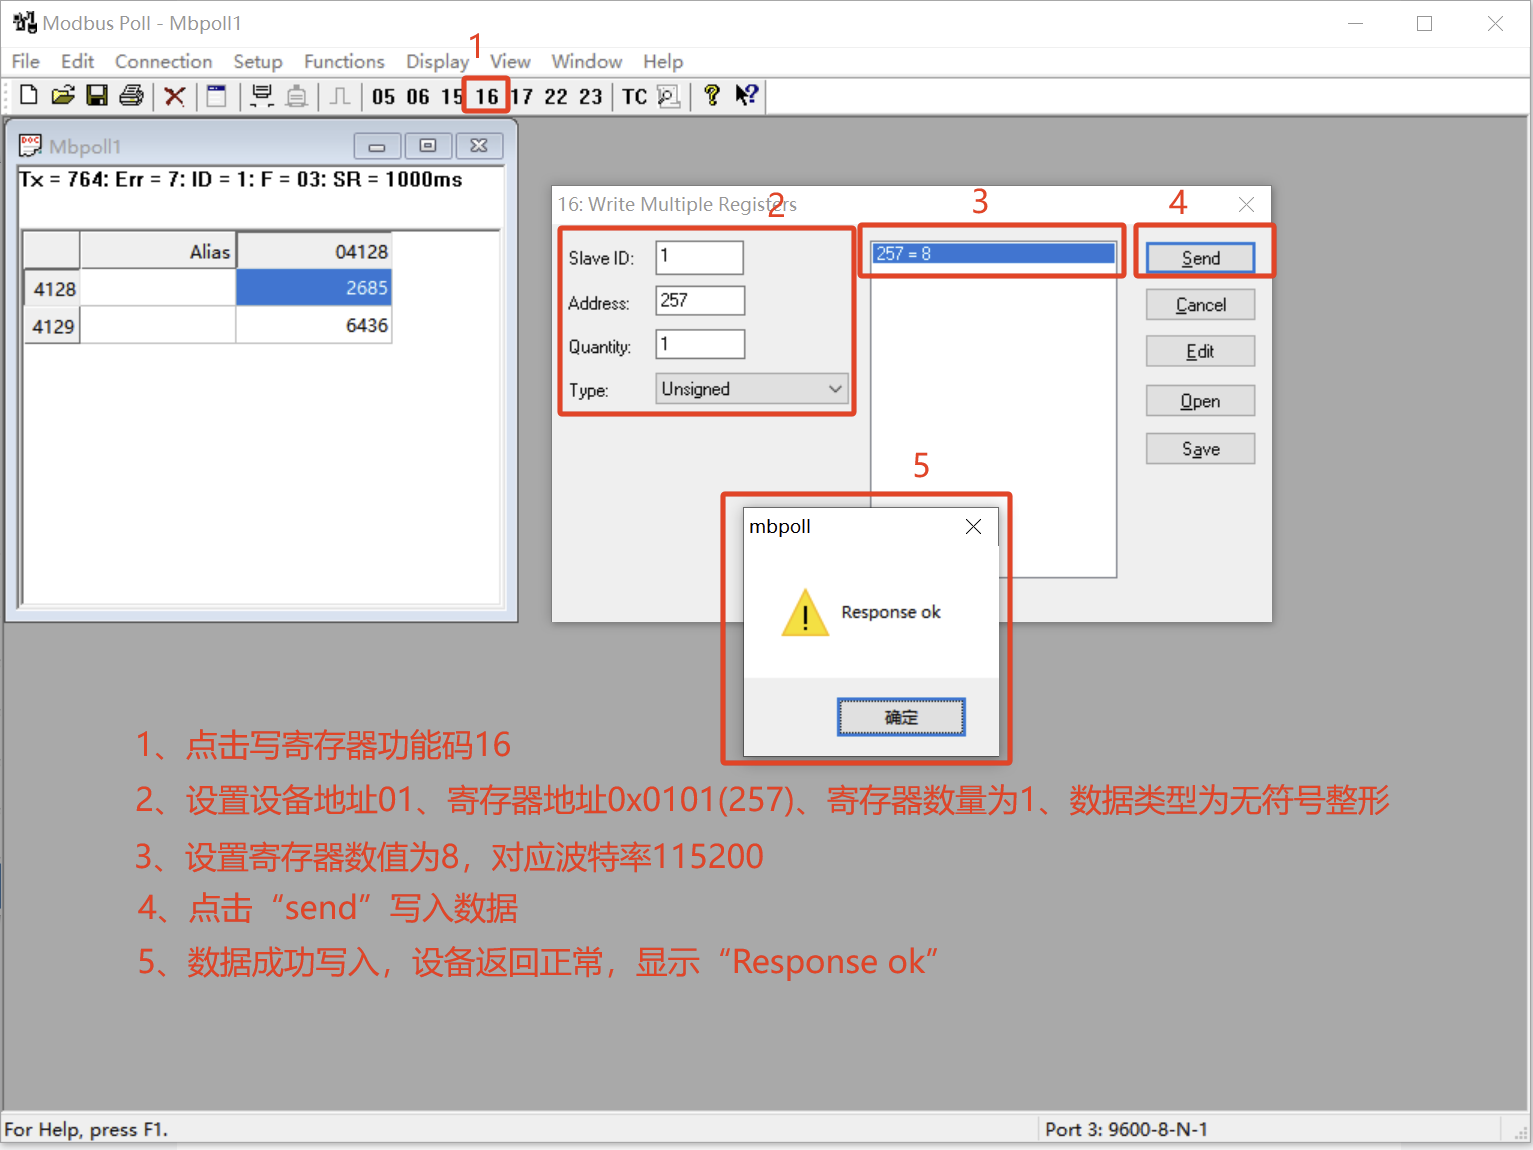Image resolution: width=1533 pixels, height=1150 pixels.
Task: Click the 16 Write Multiple Registers toolbar icon
Action: click(x=486, y=96)
